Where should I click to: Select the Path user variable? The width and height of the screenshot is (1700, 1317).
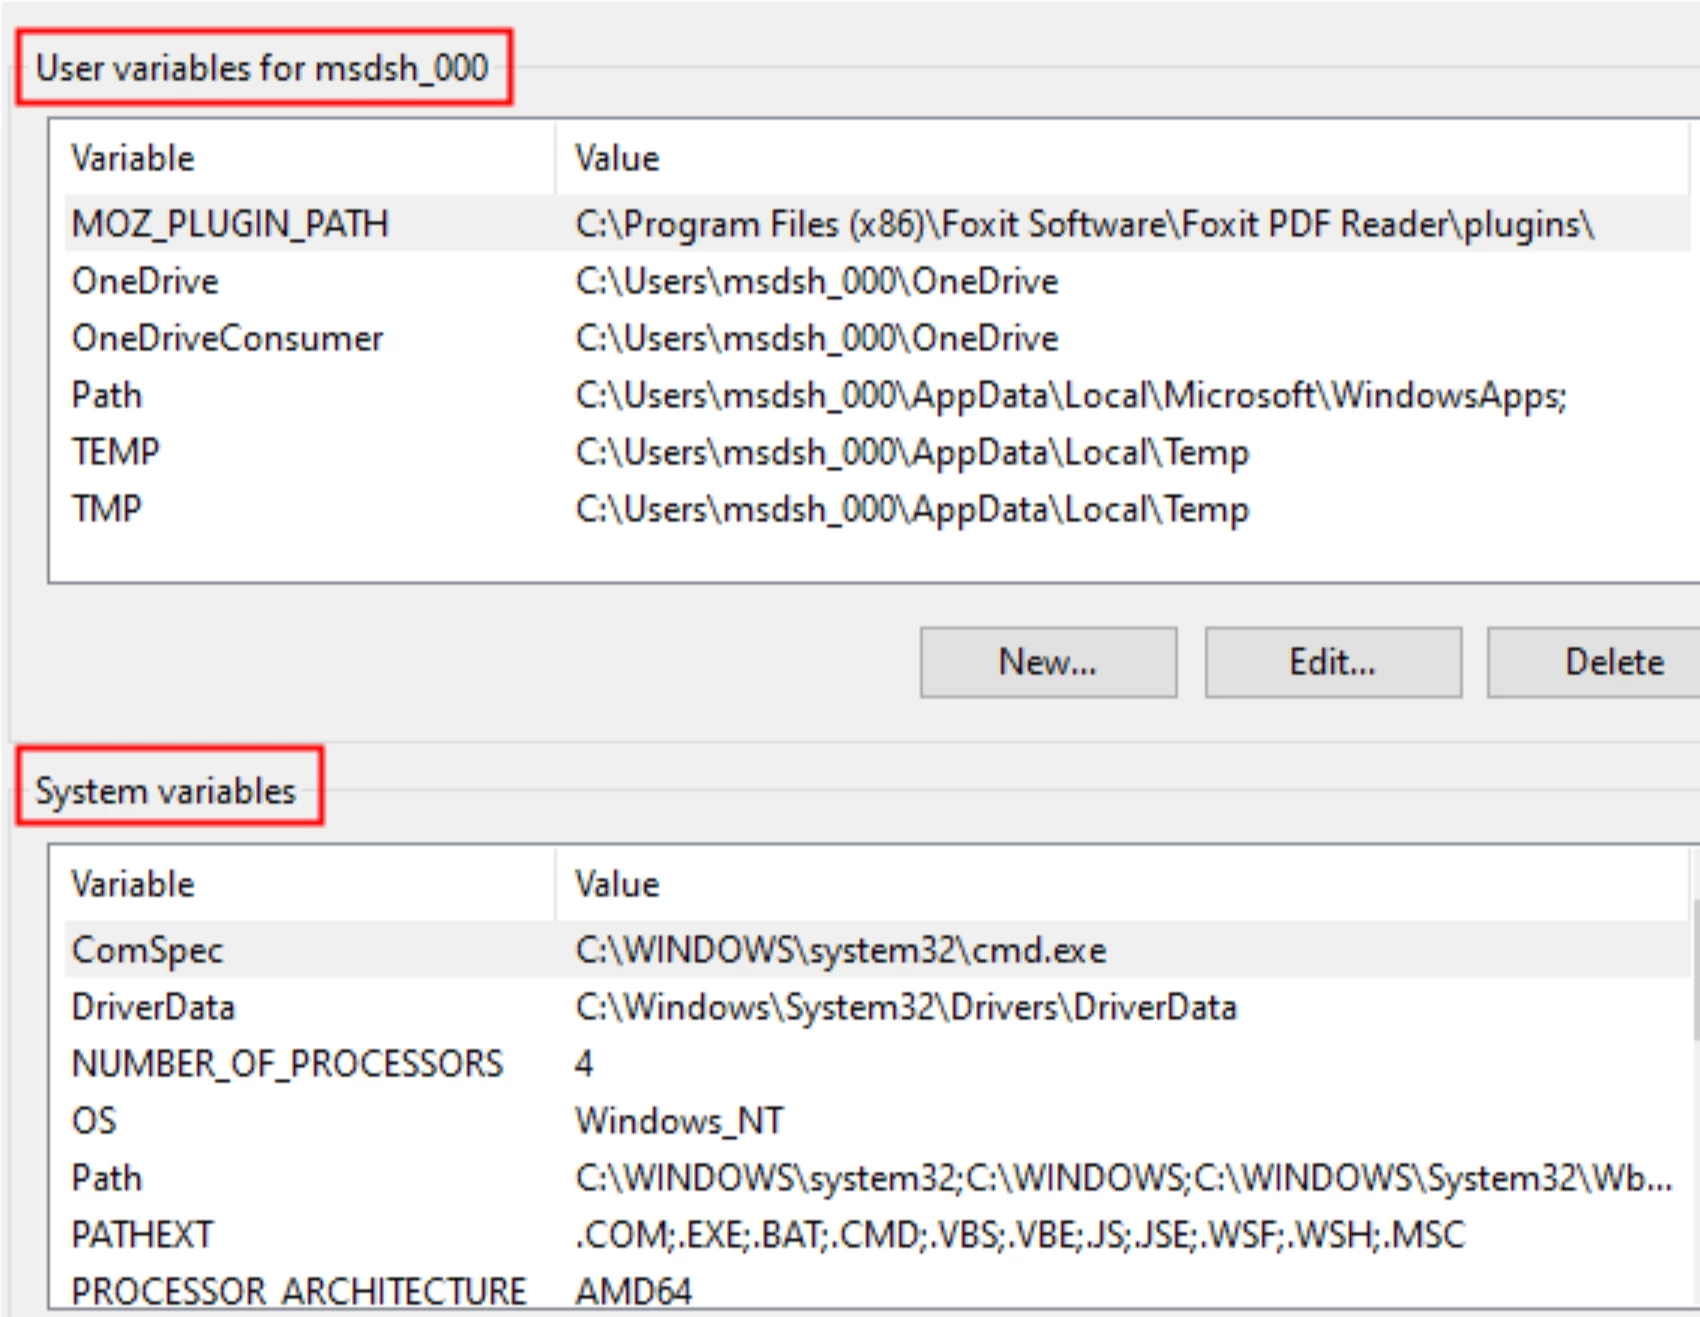tap(106, 395)
